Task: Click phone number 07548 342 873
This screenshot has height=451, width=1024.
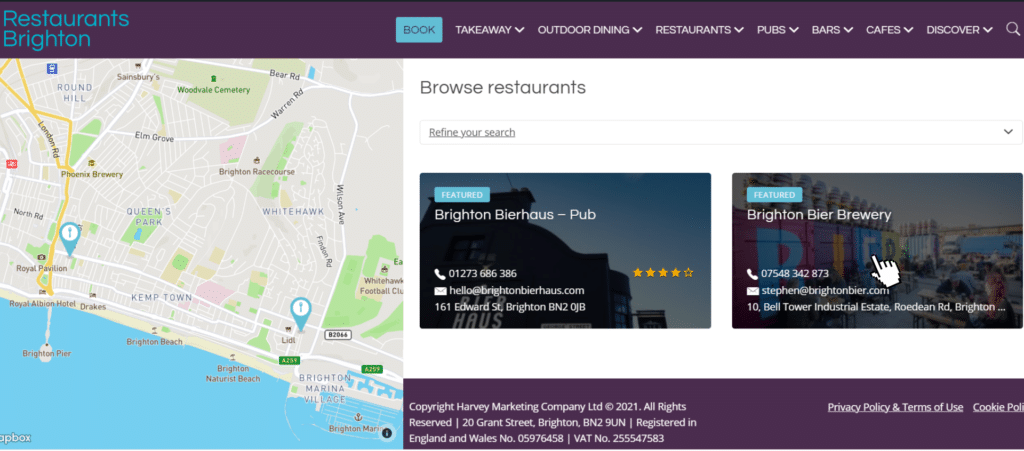Action: (795, 273)
